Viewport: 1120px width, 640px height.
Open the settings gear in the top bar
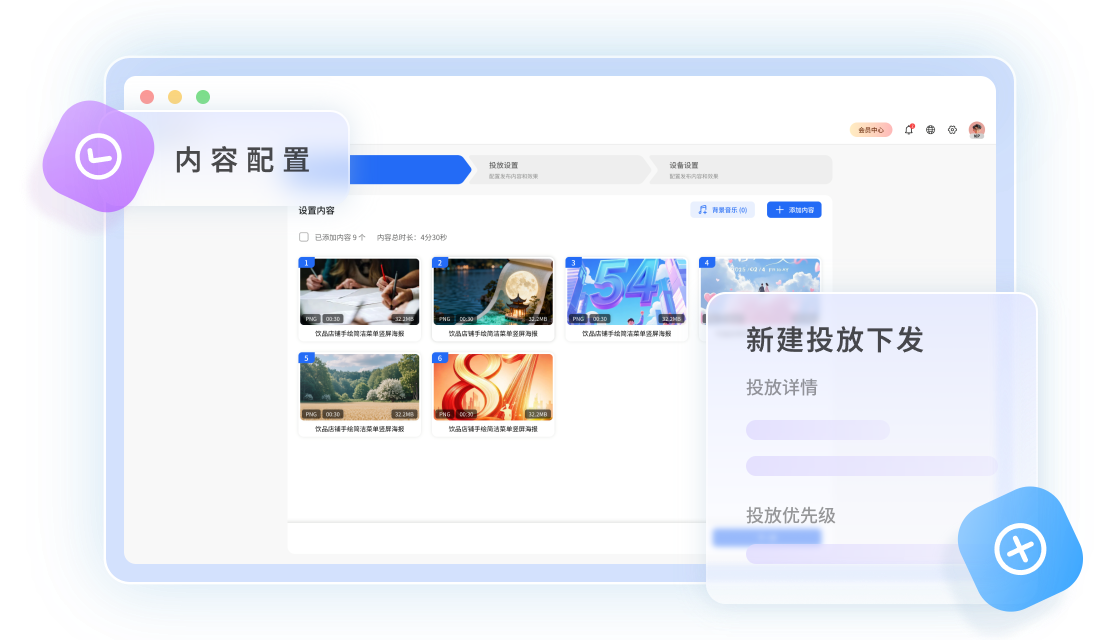point(952,130)
